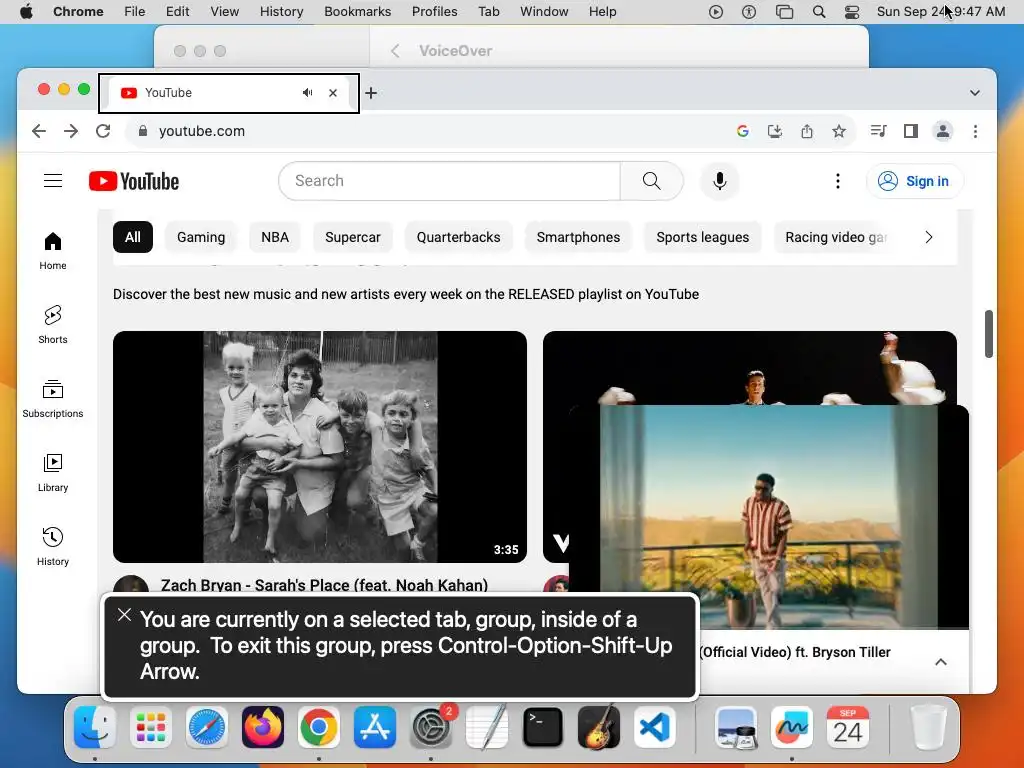Open the YouTube hamburger guide menu
The height and width of the screenshot is (768, 1024).
click(53, 181)
